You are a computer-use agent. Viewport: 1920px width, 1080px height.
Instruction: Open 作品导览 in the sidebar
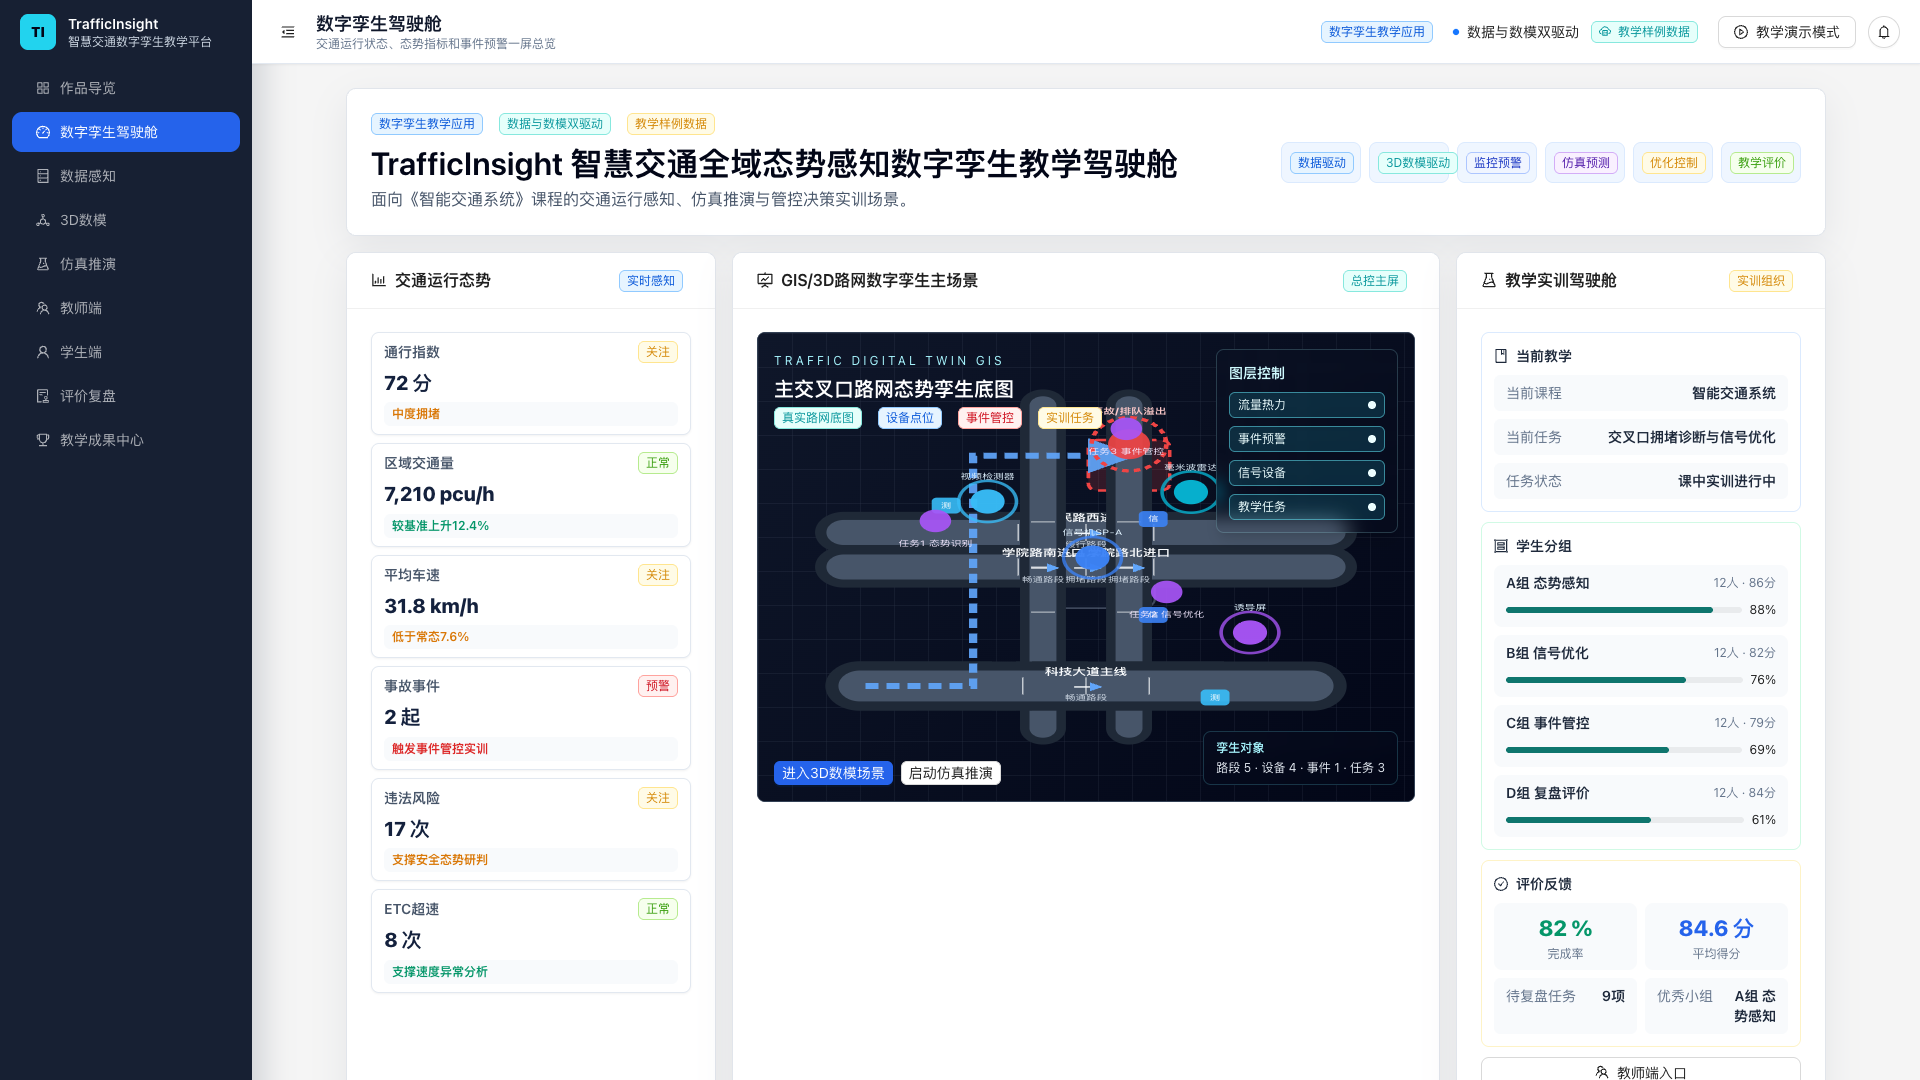point(126,88)
